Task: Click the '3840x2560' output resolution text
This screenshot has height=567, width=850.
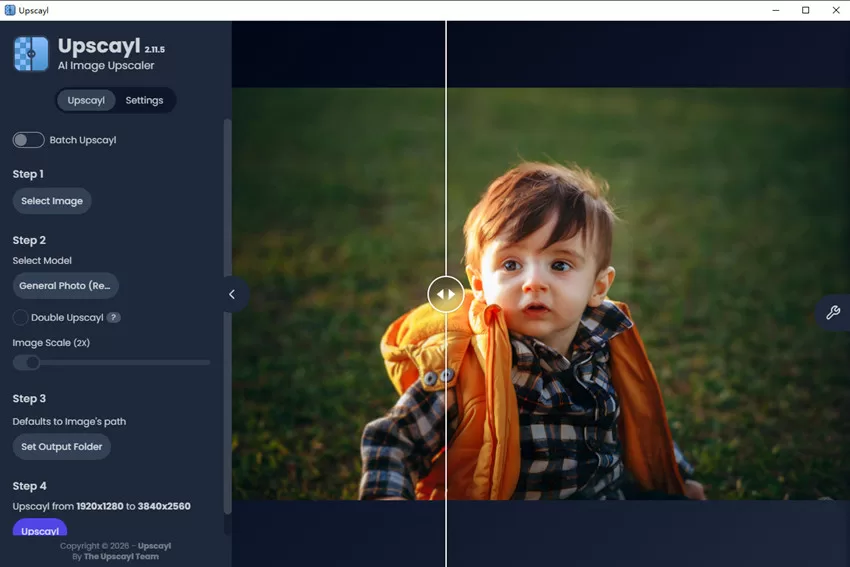Action: point(164,506)
